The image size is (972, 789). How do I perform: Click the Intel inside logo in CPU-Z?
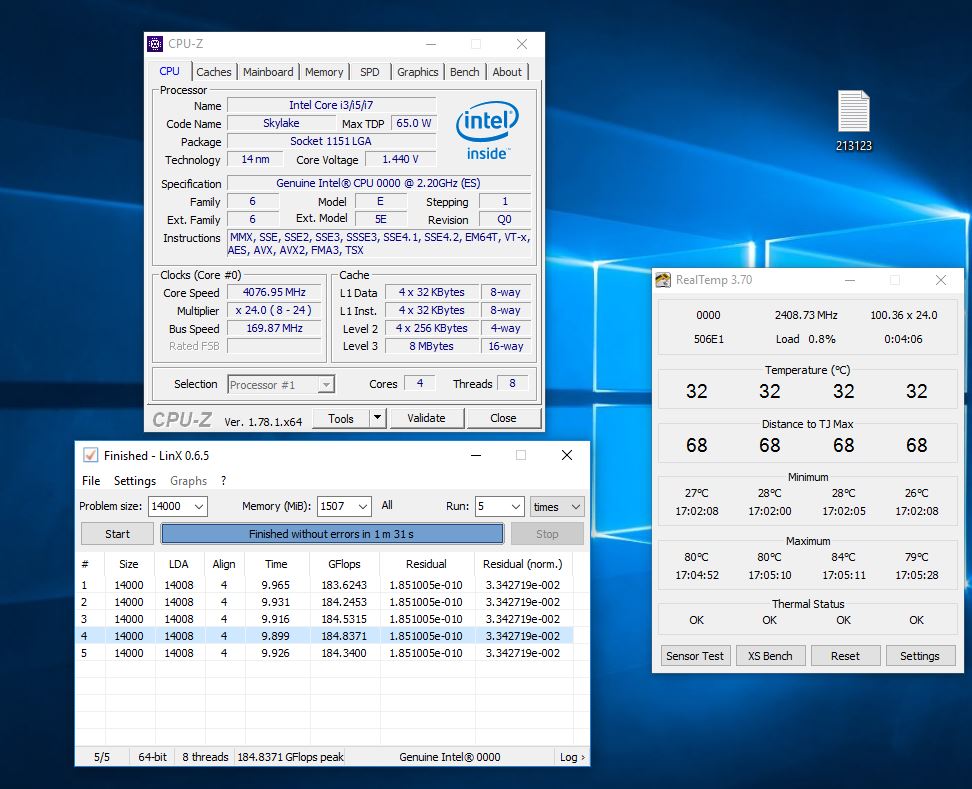point(487,131)
